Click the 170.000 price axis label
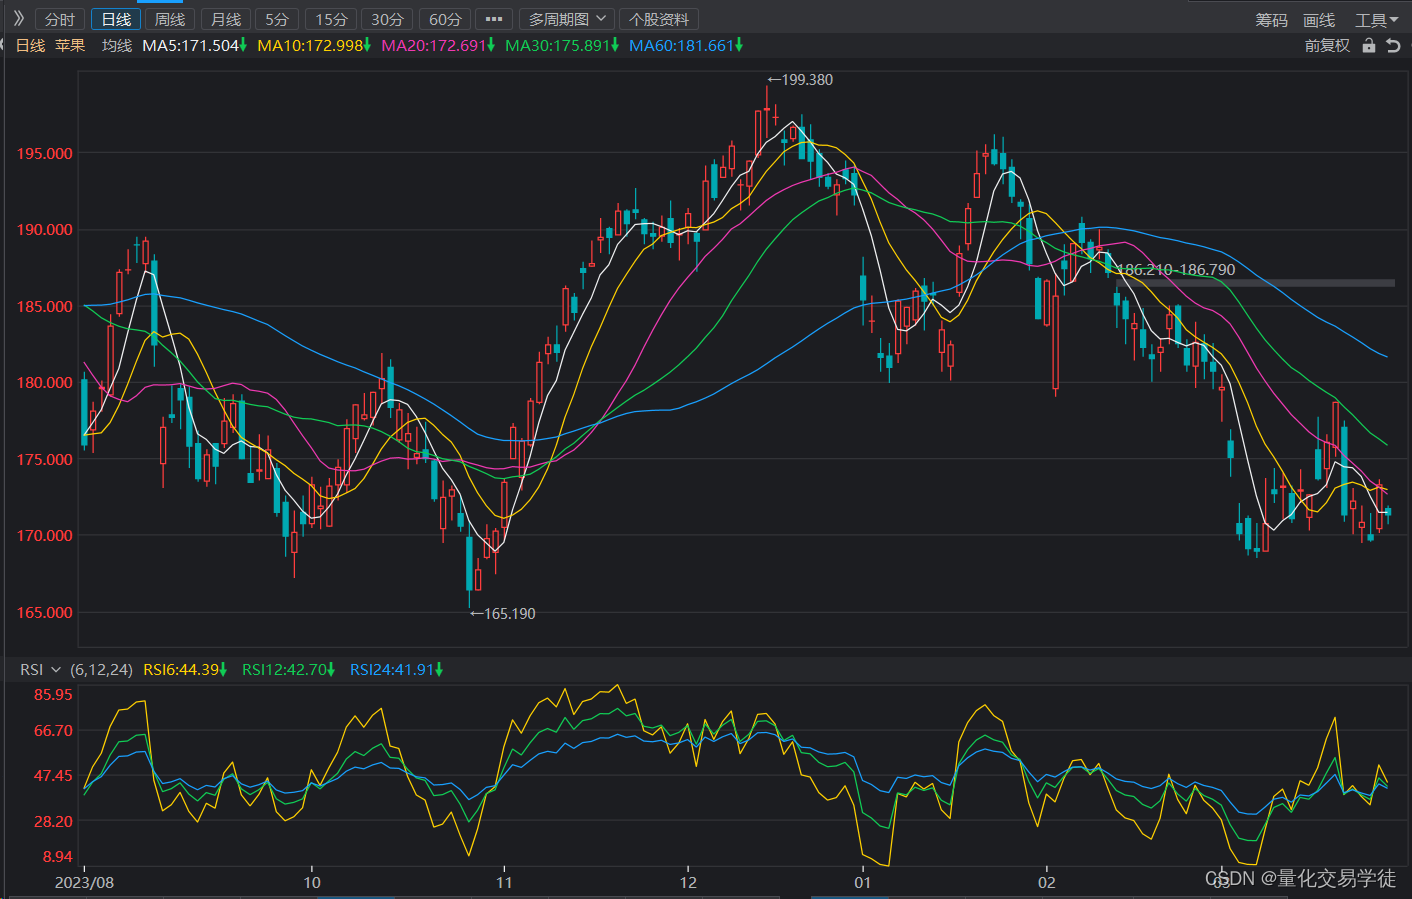The height and width of the screenshot is (899, 1412). coord(45,535)
